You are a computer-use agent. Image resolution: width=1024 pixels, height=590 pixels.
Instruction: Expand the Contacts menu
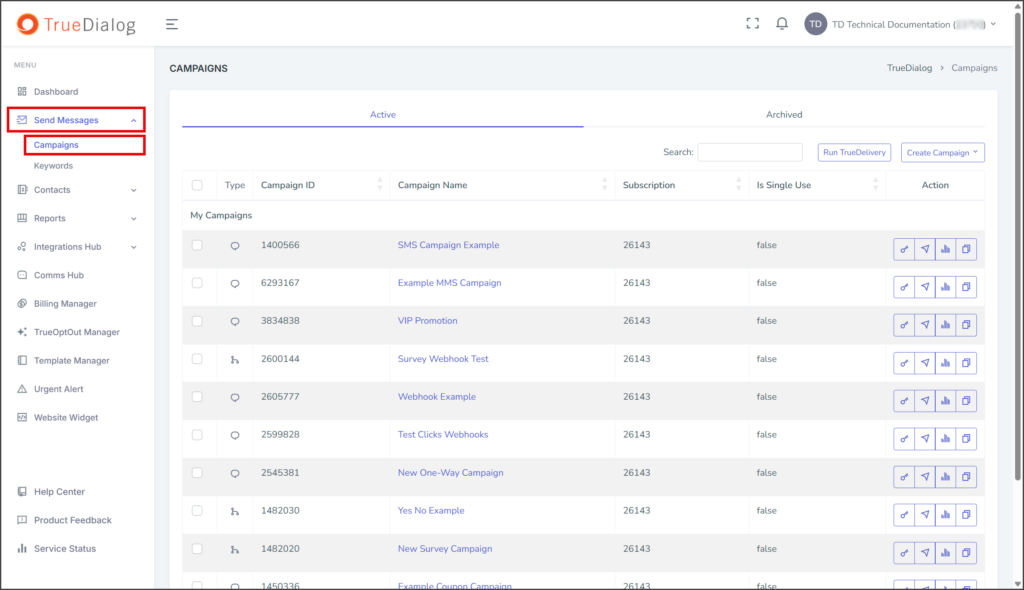pyautogui.click(x=76, y=190)
